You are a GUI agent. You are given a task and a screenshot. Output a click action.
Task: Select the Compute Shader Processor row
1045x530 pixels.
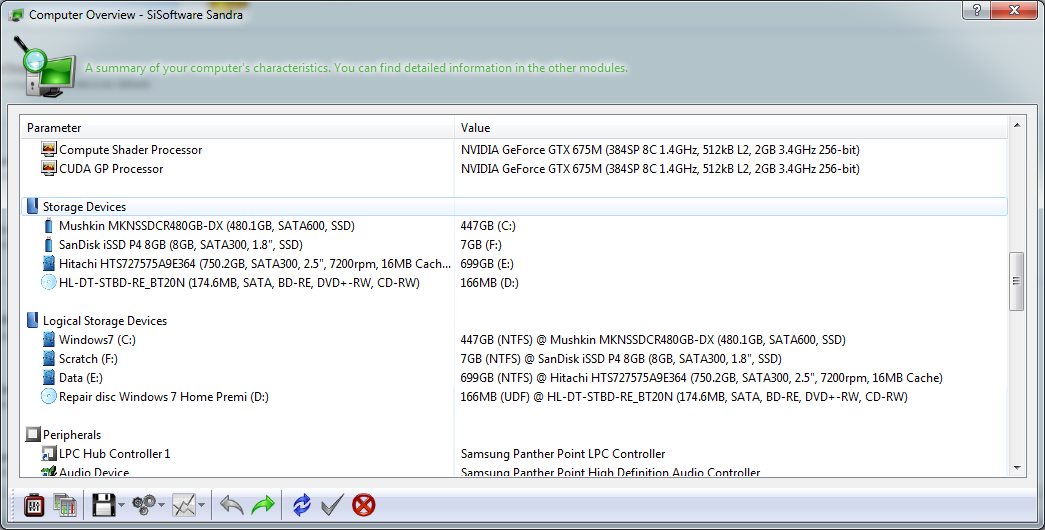[x=515, y=150]
